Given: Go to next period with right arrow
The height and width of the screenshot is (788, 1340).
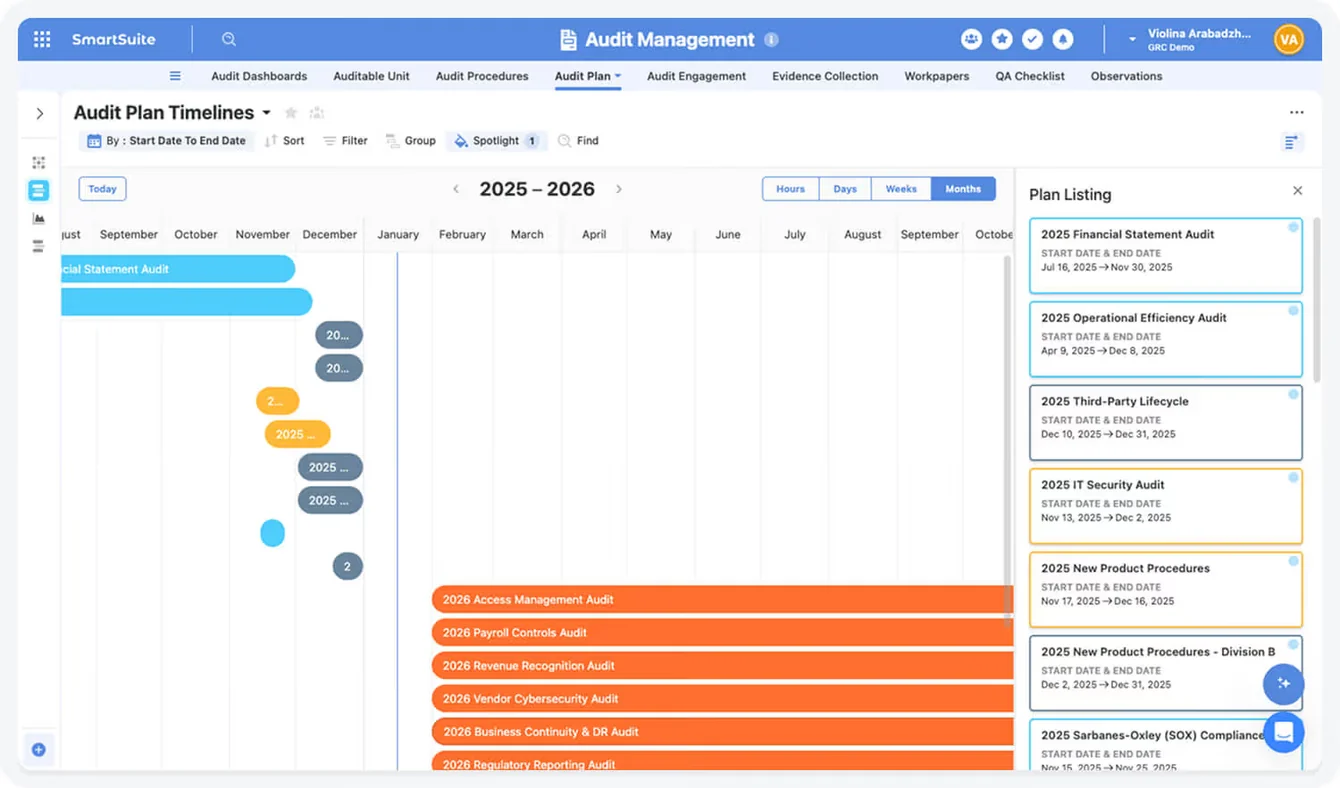Looking at the screenshot, I should point(619,189).
